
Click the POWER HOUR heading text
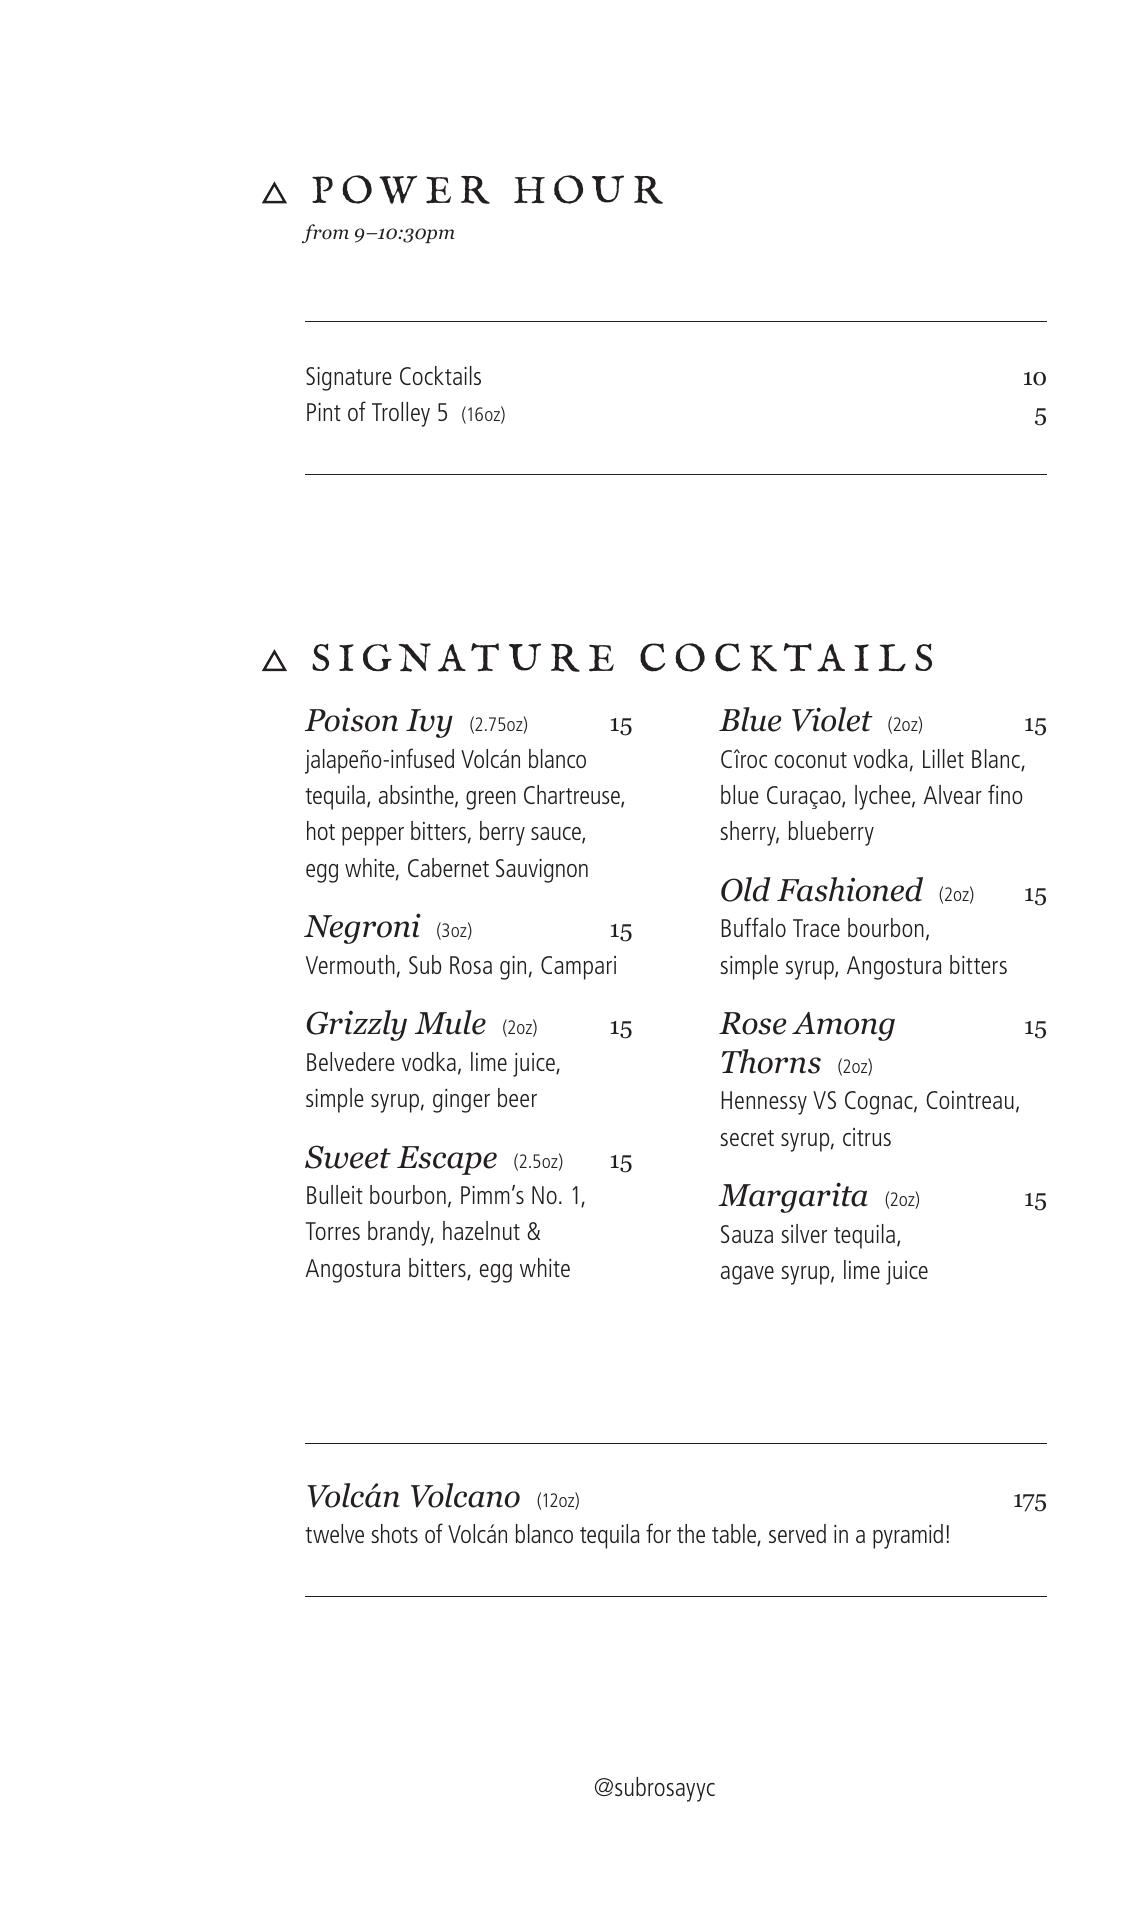(x=487, y=190)
